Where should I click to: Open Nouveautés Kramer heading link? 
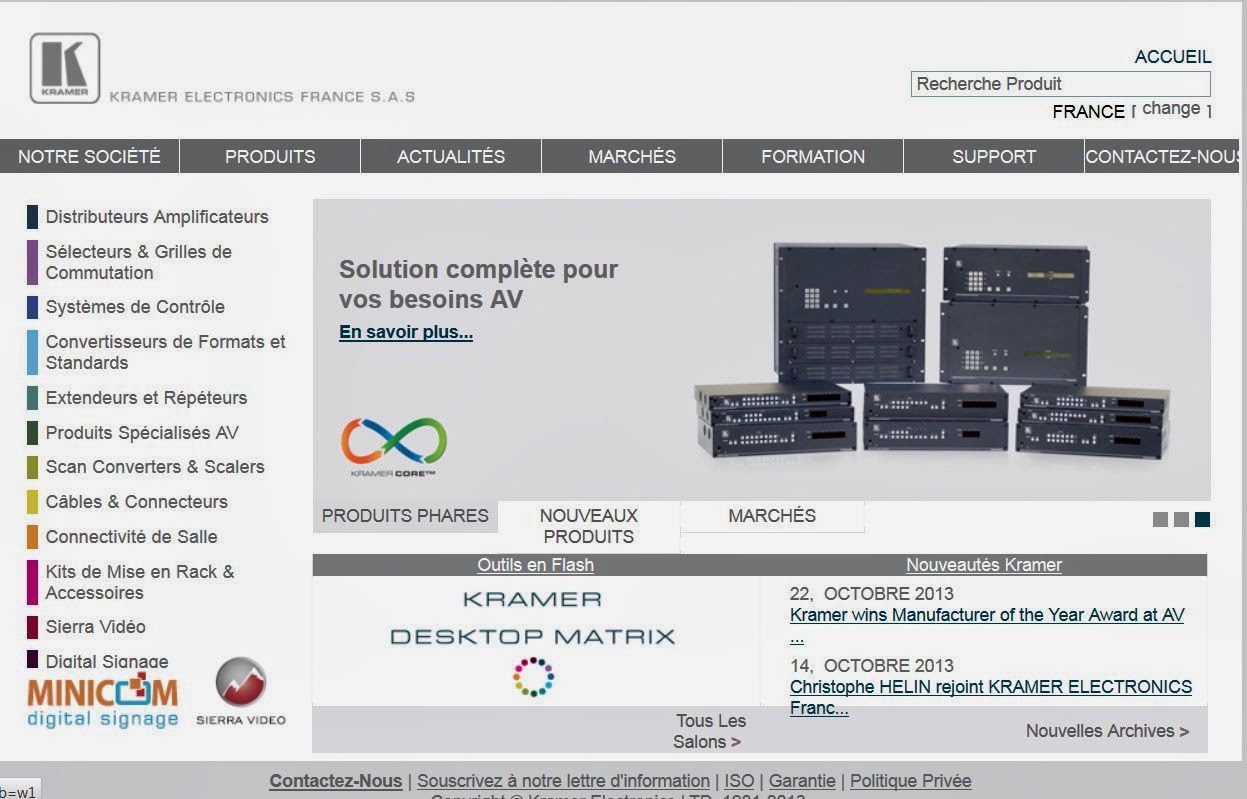coord(984,565)
